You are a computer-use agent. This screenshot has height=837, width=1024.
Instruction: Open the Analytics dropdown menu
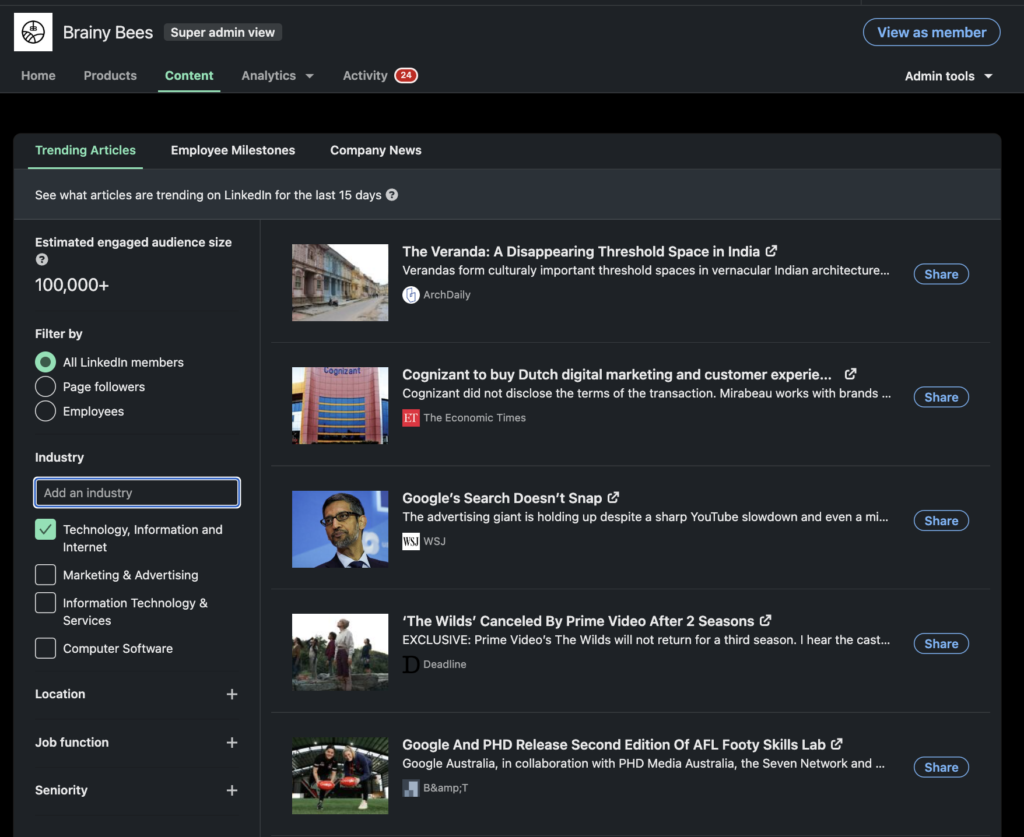277,76
